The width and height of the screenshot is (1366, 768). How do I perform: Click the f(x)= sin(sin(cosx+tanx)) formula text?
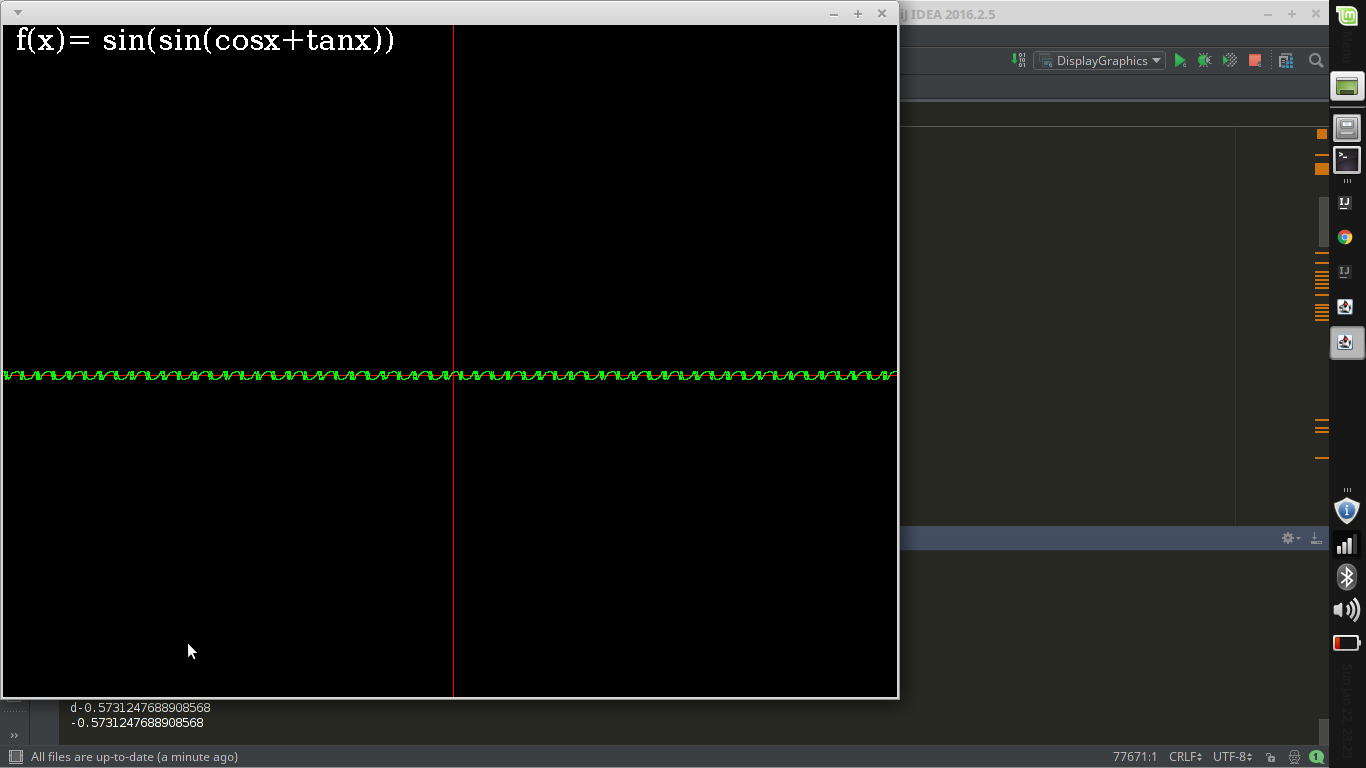pyautogui.click(x=205, y=41)
